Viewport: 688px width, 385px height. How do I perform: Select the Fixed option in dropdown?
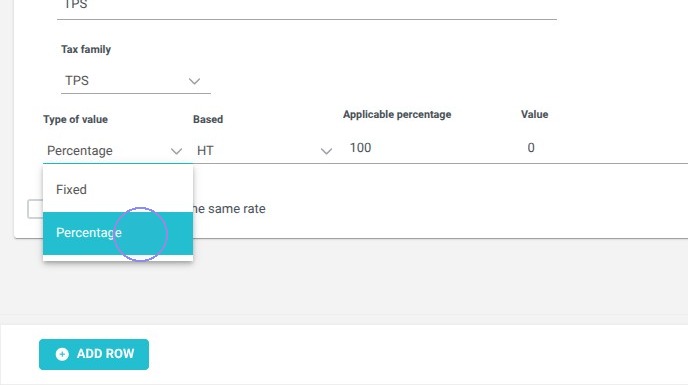click(x=118, y=190)
